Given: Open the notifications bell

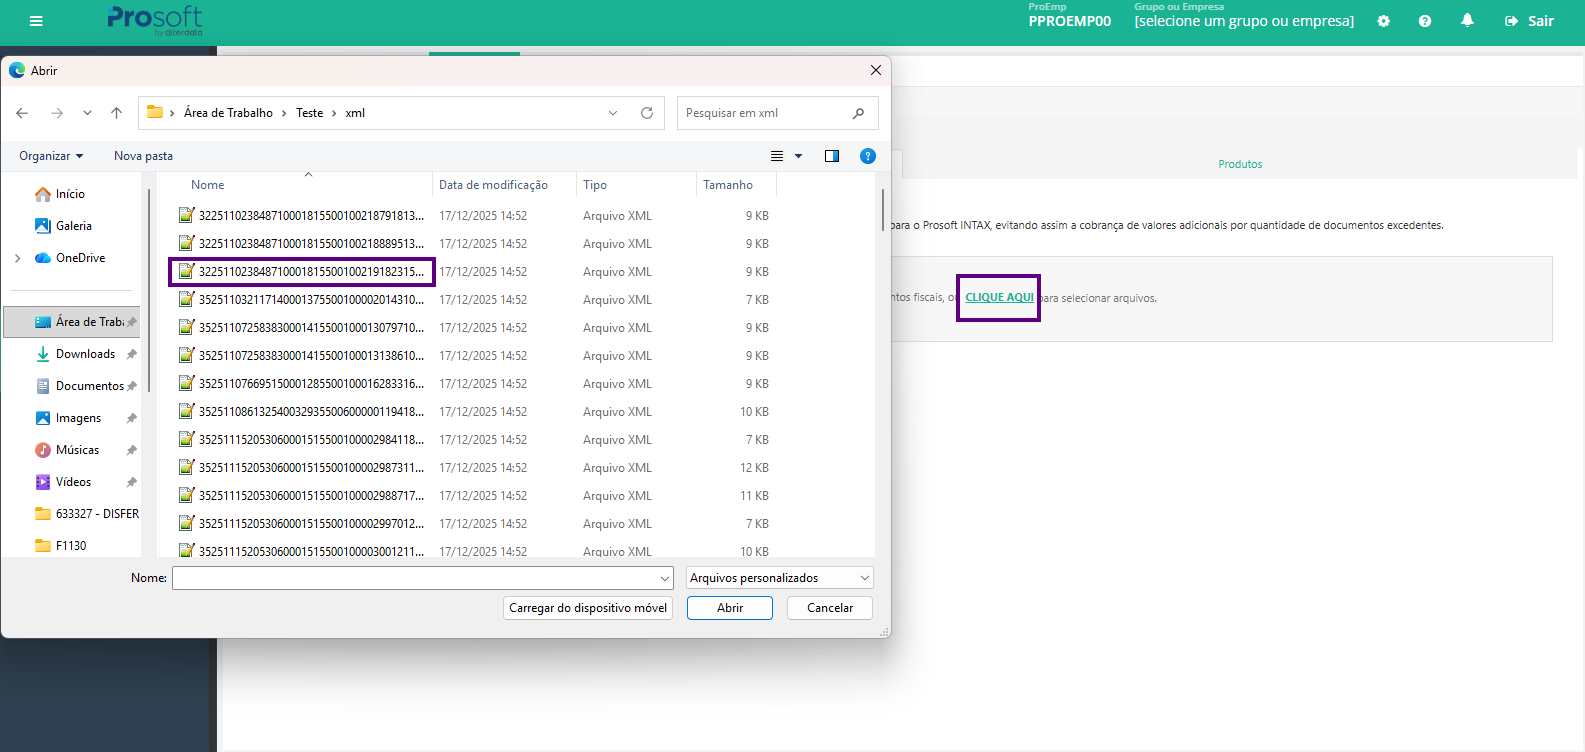Looking at the screenshot, I should [x=1467, y=21].
